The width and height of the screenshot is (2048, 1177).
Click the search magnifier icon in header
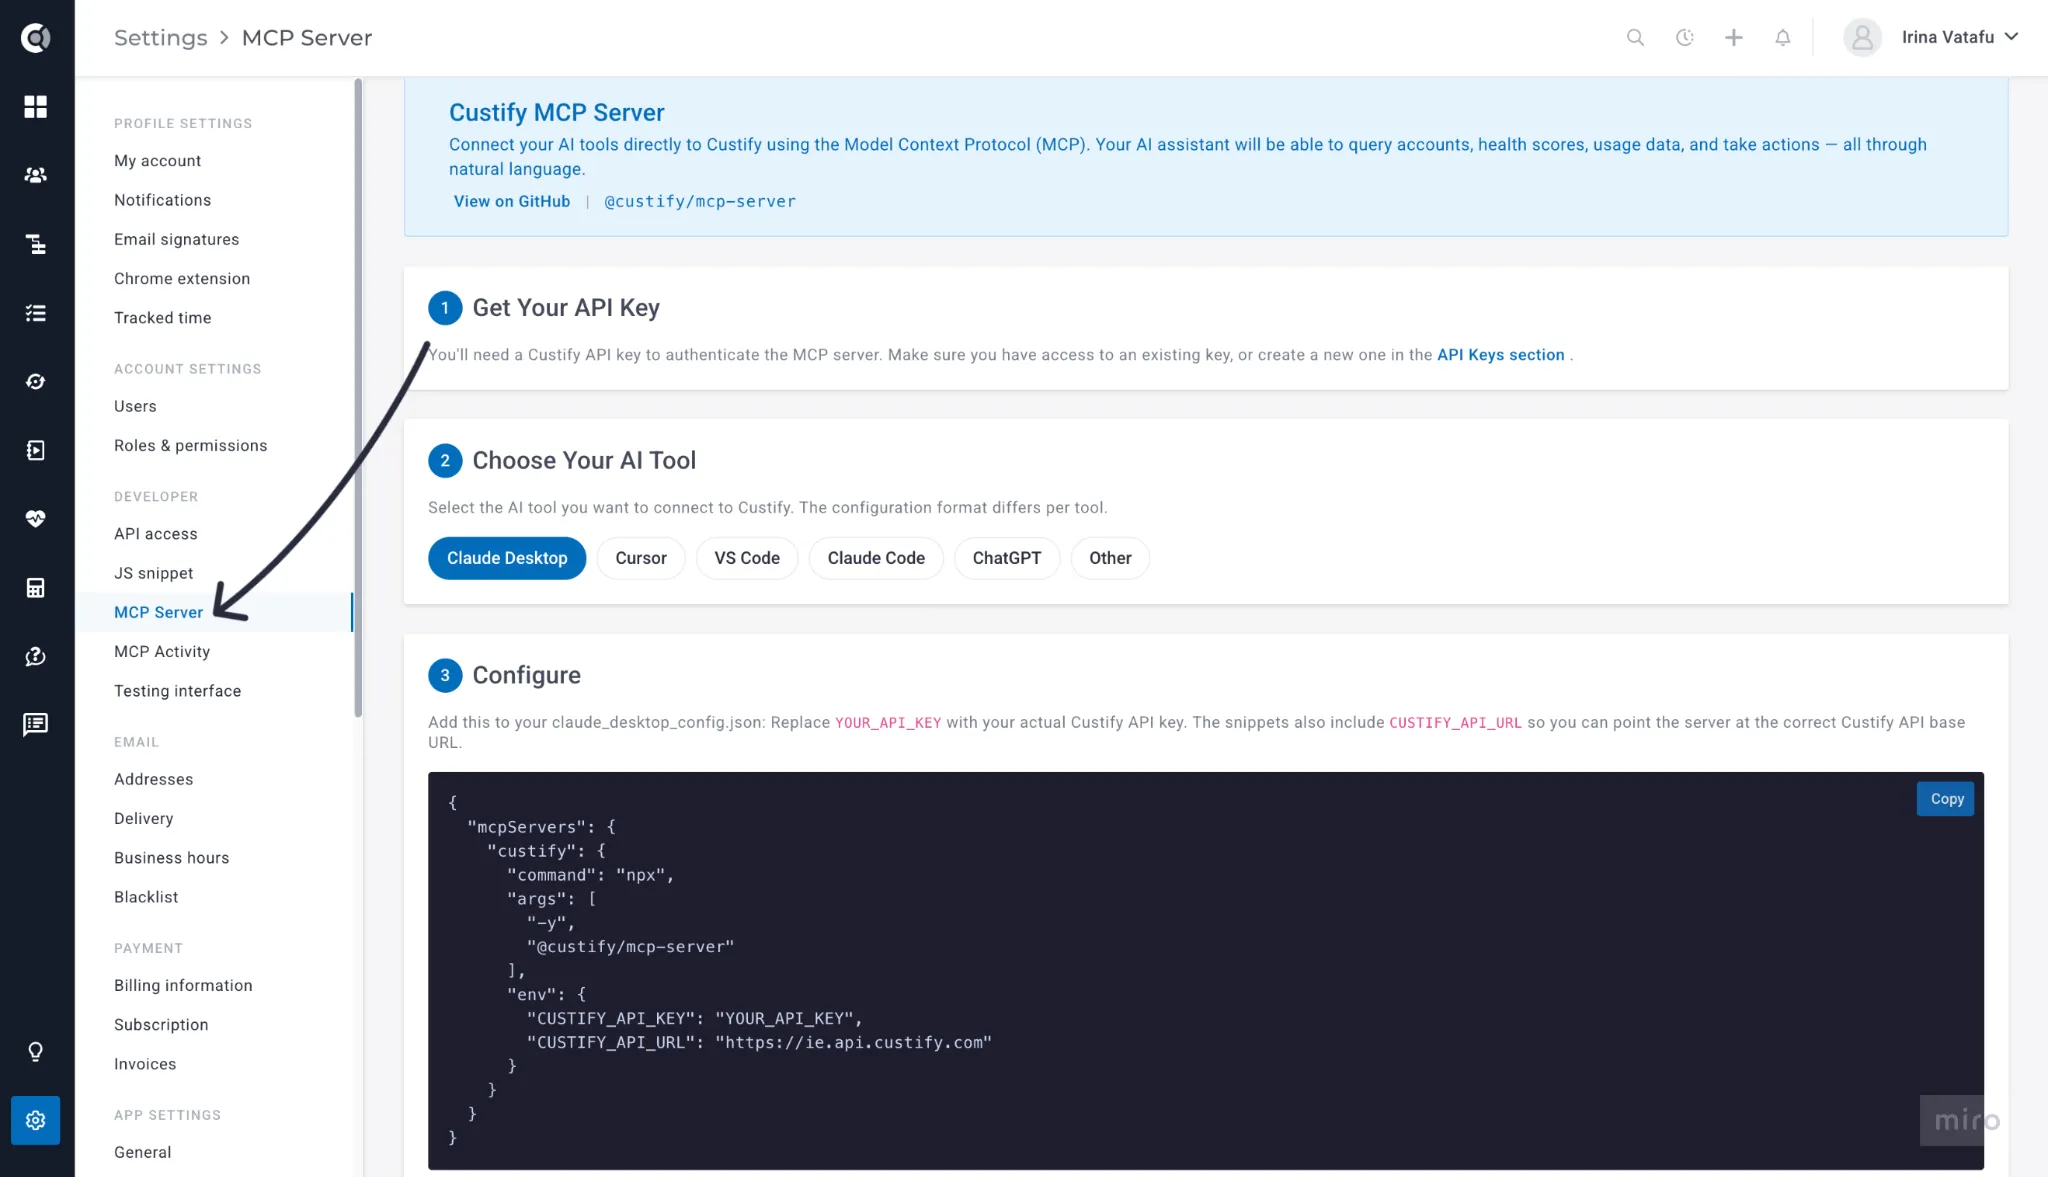[1635, 37]
